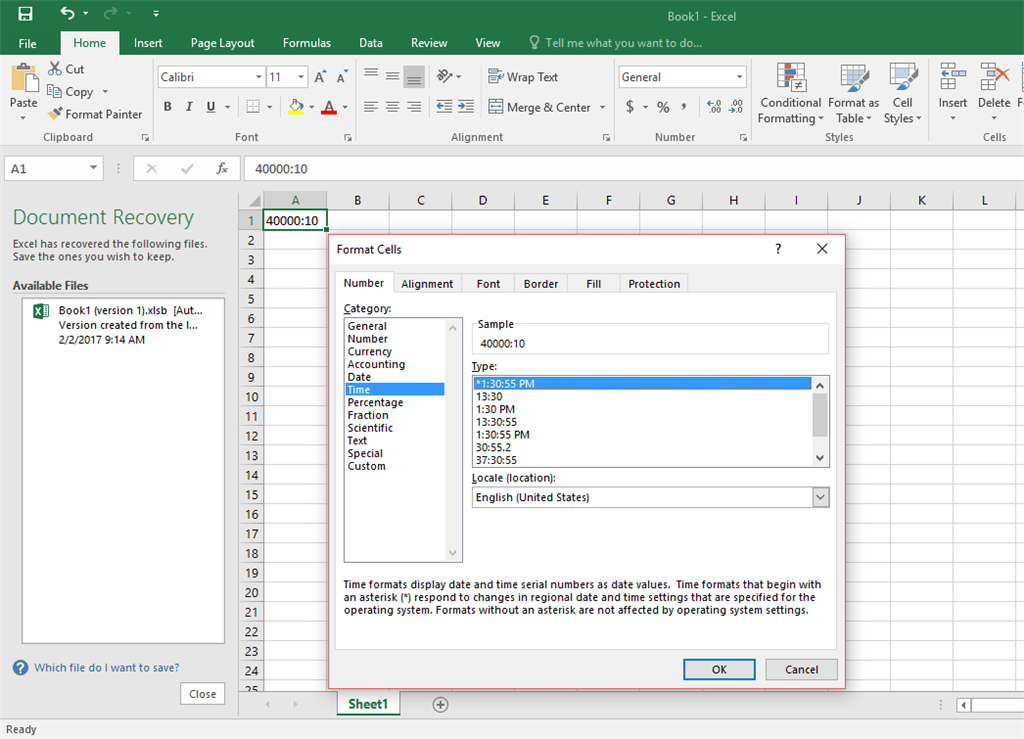Open the Alignment tab in Format Cells
This screenshot has width=1024, height=739.
[x=427, y=283]
